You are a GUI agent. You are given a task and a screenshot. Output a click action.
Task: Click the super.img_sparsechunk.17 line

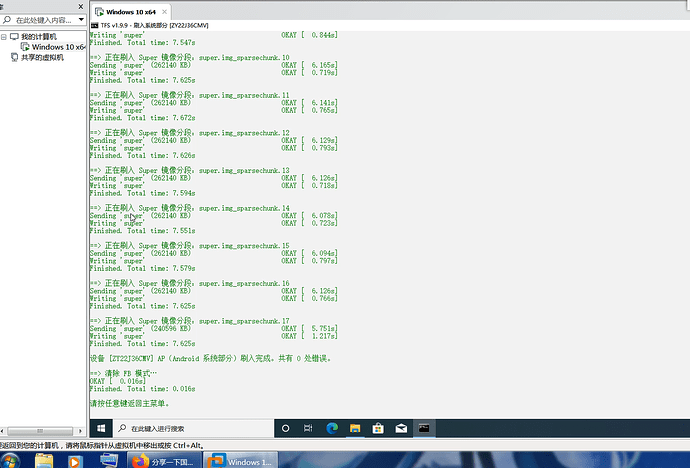point(190,321)
